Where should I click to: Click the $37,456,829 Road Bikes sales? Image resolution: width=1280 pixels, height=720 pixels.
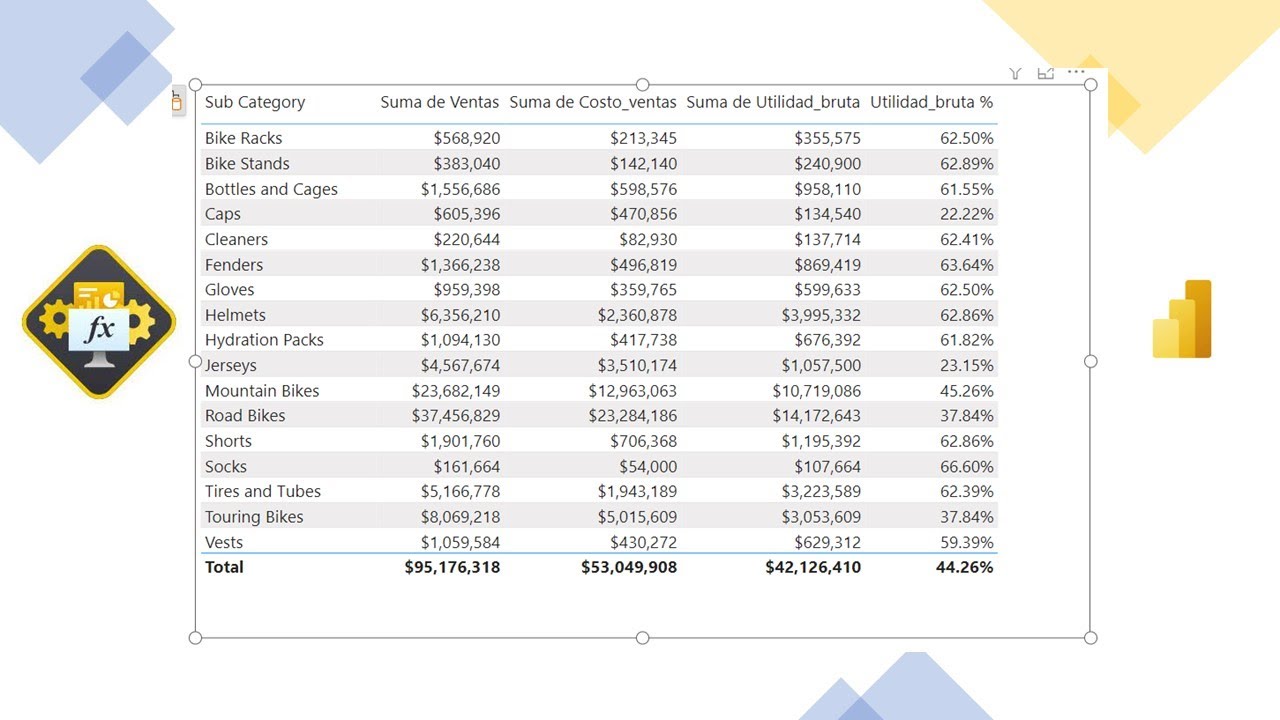tap(456, 416)
